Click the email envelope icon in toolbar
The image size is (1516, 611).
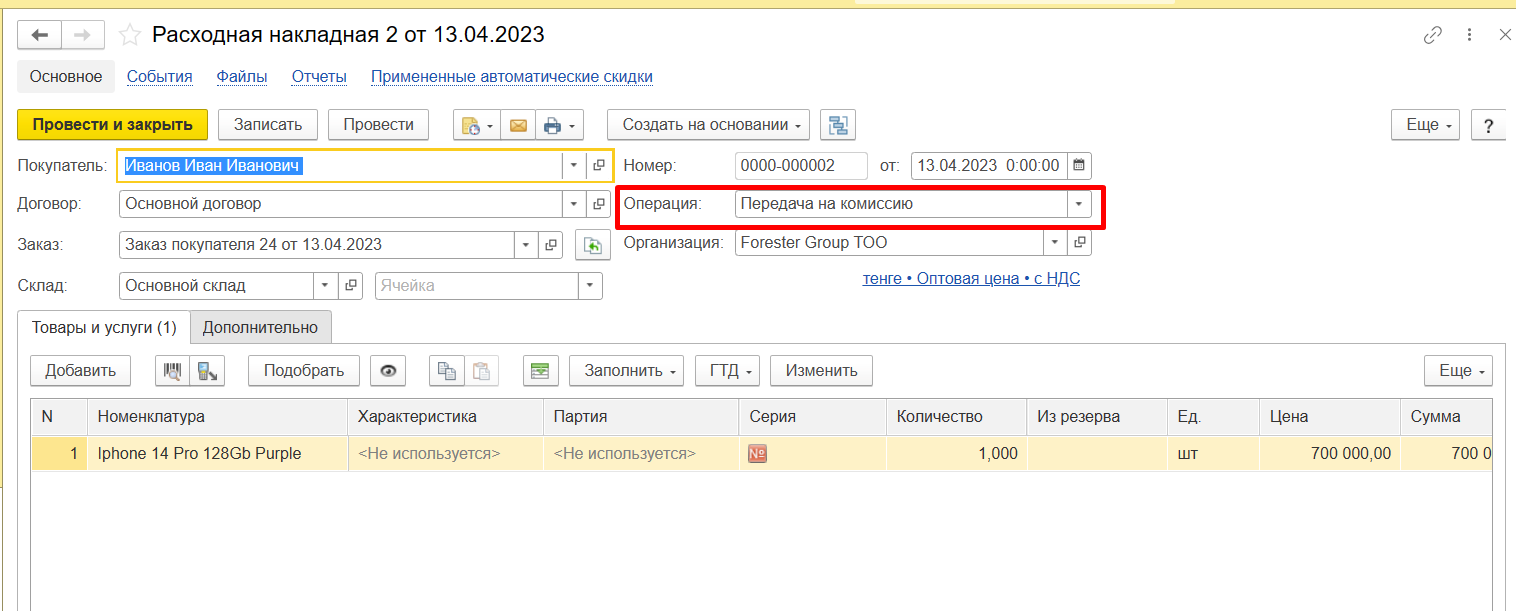click(x=518, y=125)
